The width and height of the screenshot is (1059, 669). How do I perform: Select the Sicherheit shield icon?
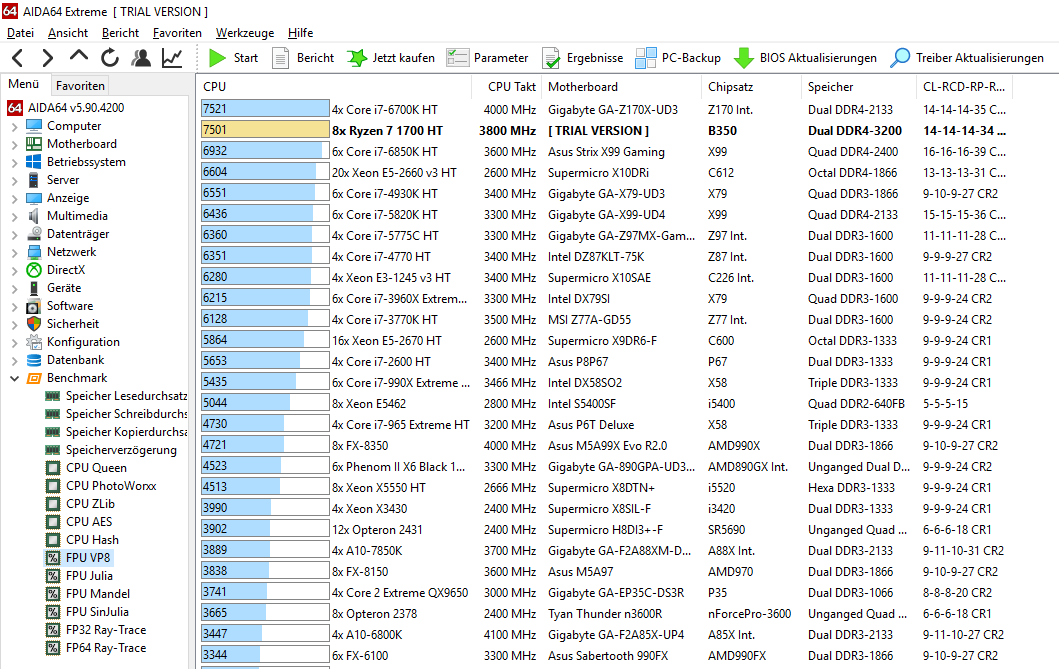[x=34, y=324]
